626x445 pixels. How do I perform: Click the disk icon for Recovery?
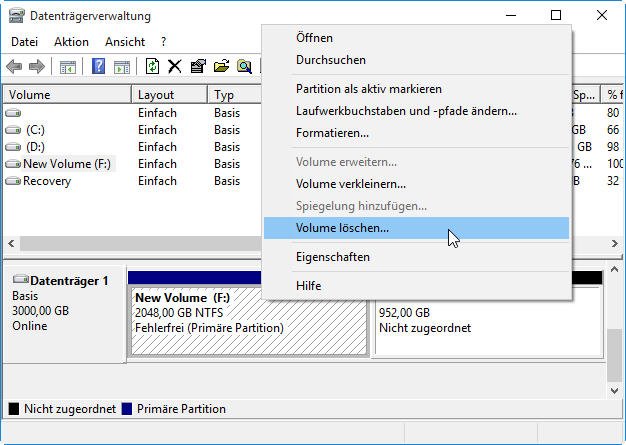click(13, 181)
